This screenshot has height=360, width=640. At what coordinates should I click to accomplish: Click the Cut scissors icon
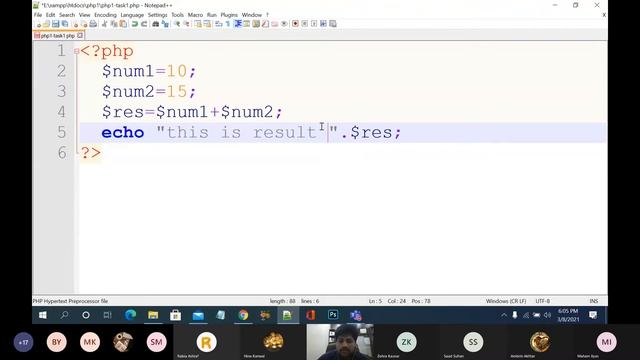[104, 24]
